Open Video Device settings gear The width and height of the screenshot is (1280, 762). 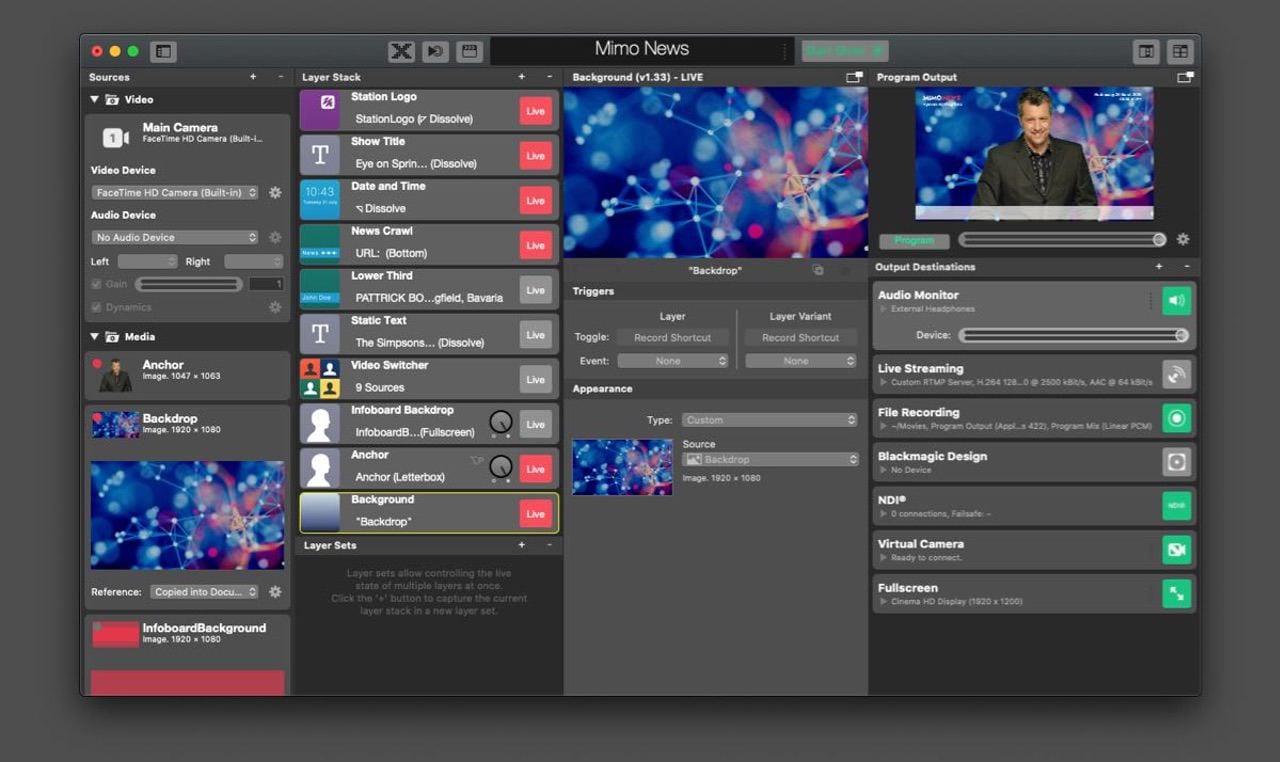click(275, 193)
